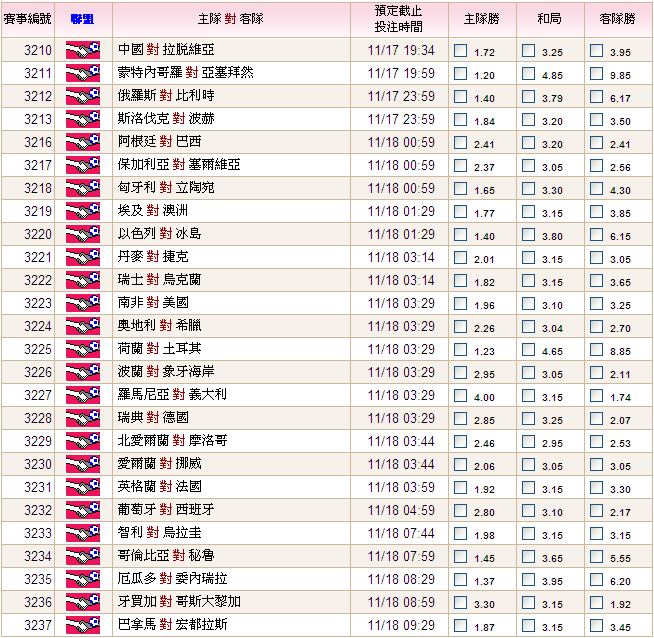
Task: Click the deadline 11/18 03:59 cell
Action: coord(401,487)
